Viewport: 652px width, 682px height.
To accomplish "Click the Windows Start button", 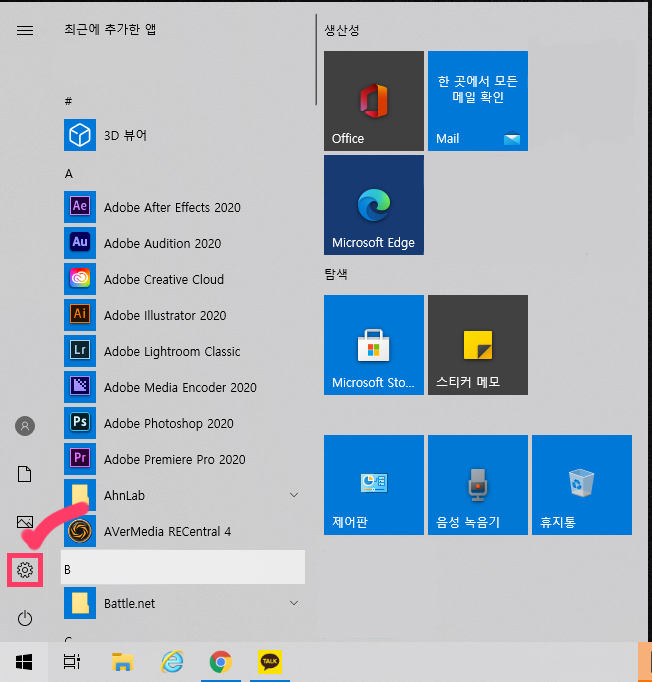I will pyautogui.click(x=24, y=662).
